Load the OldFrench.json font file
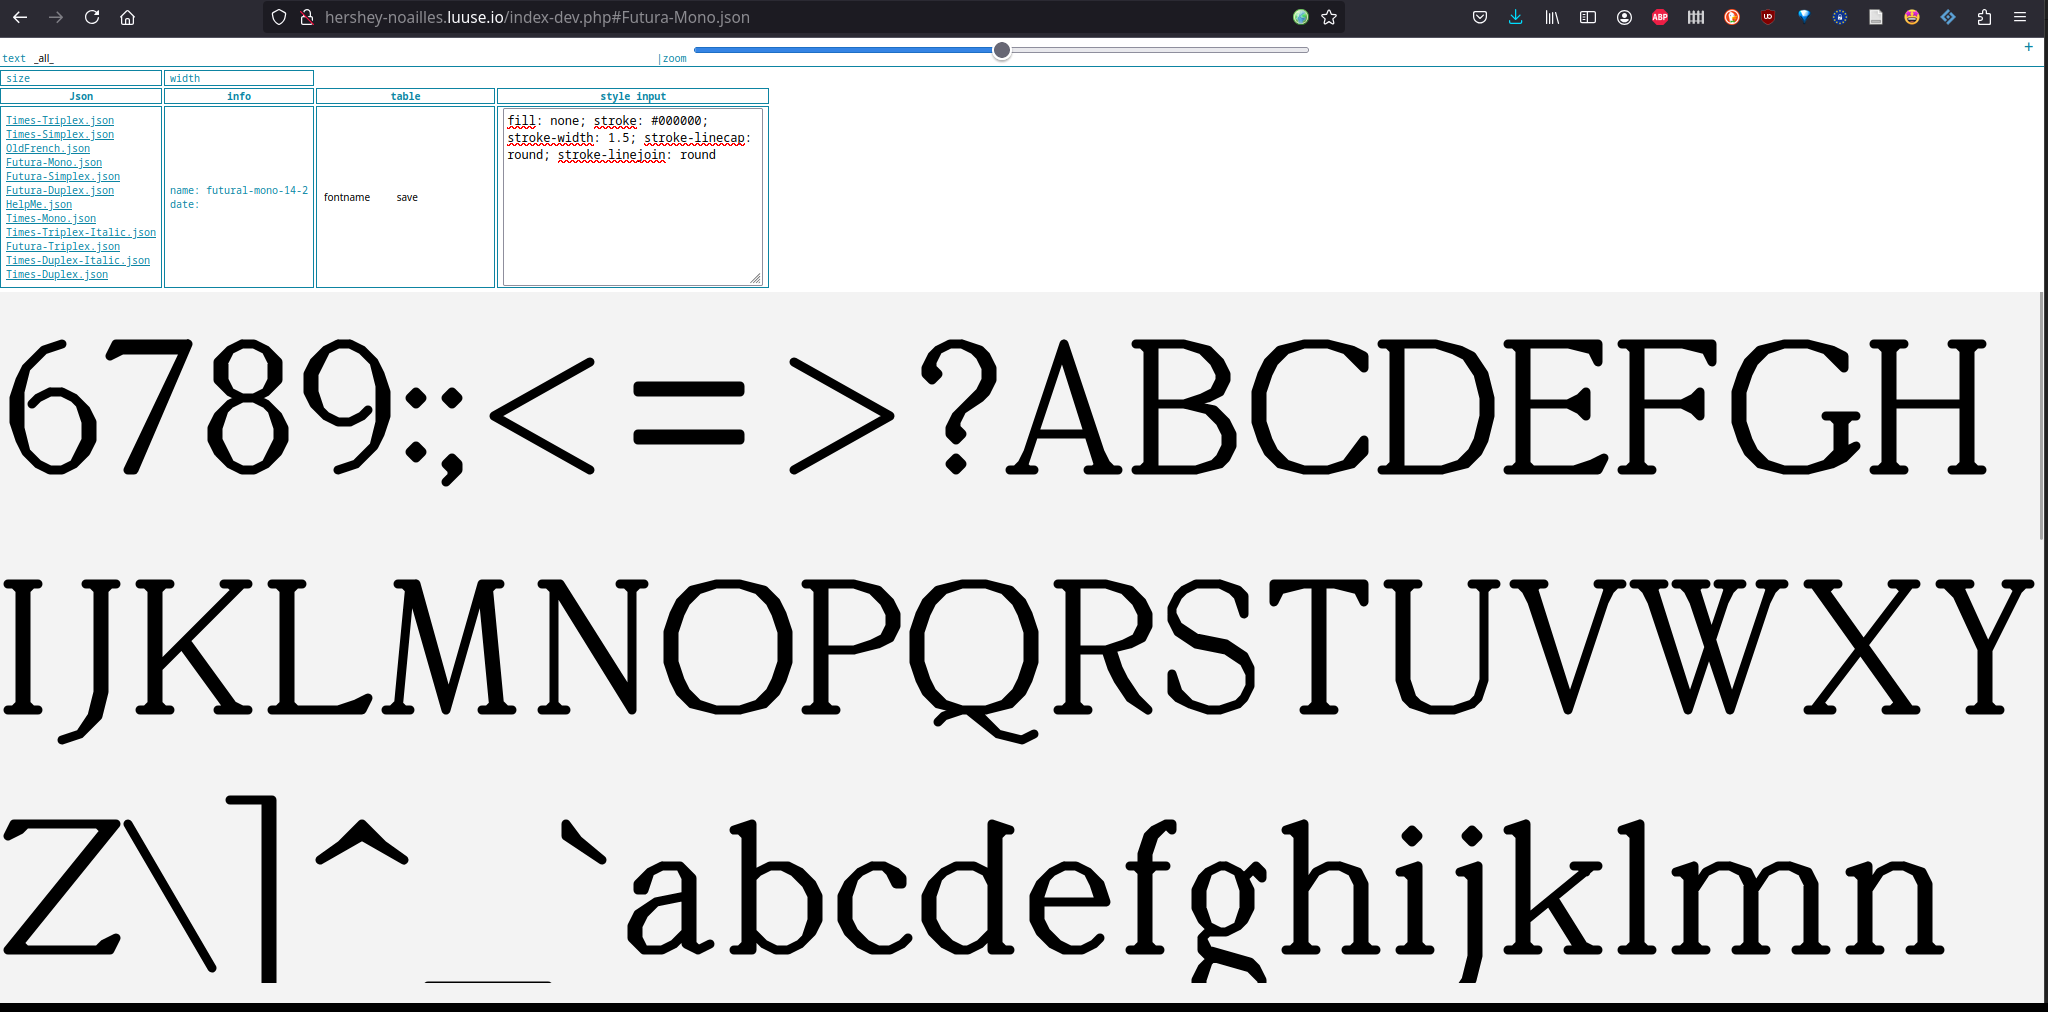 (x=48, y=148)
